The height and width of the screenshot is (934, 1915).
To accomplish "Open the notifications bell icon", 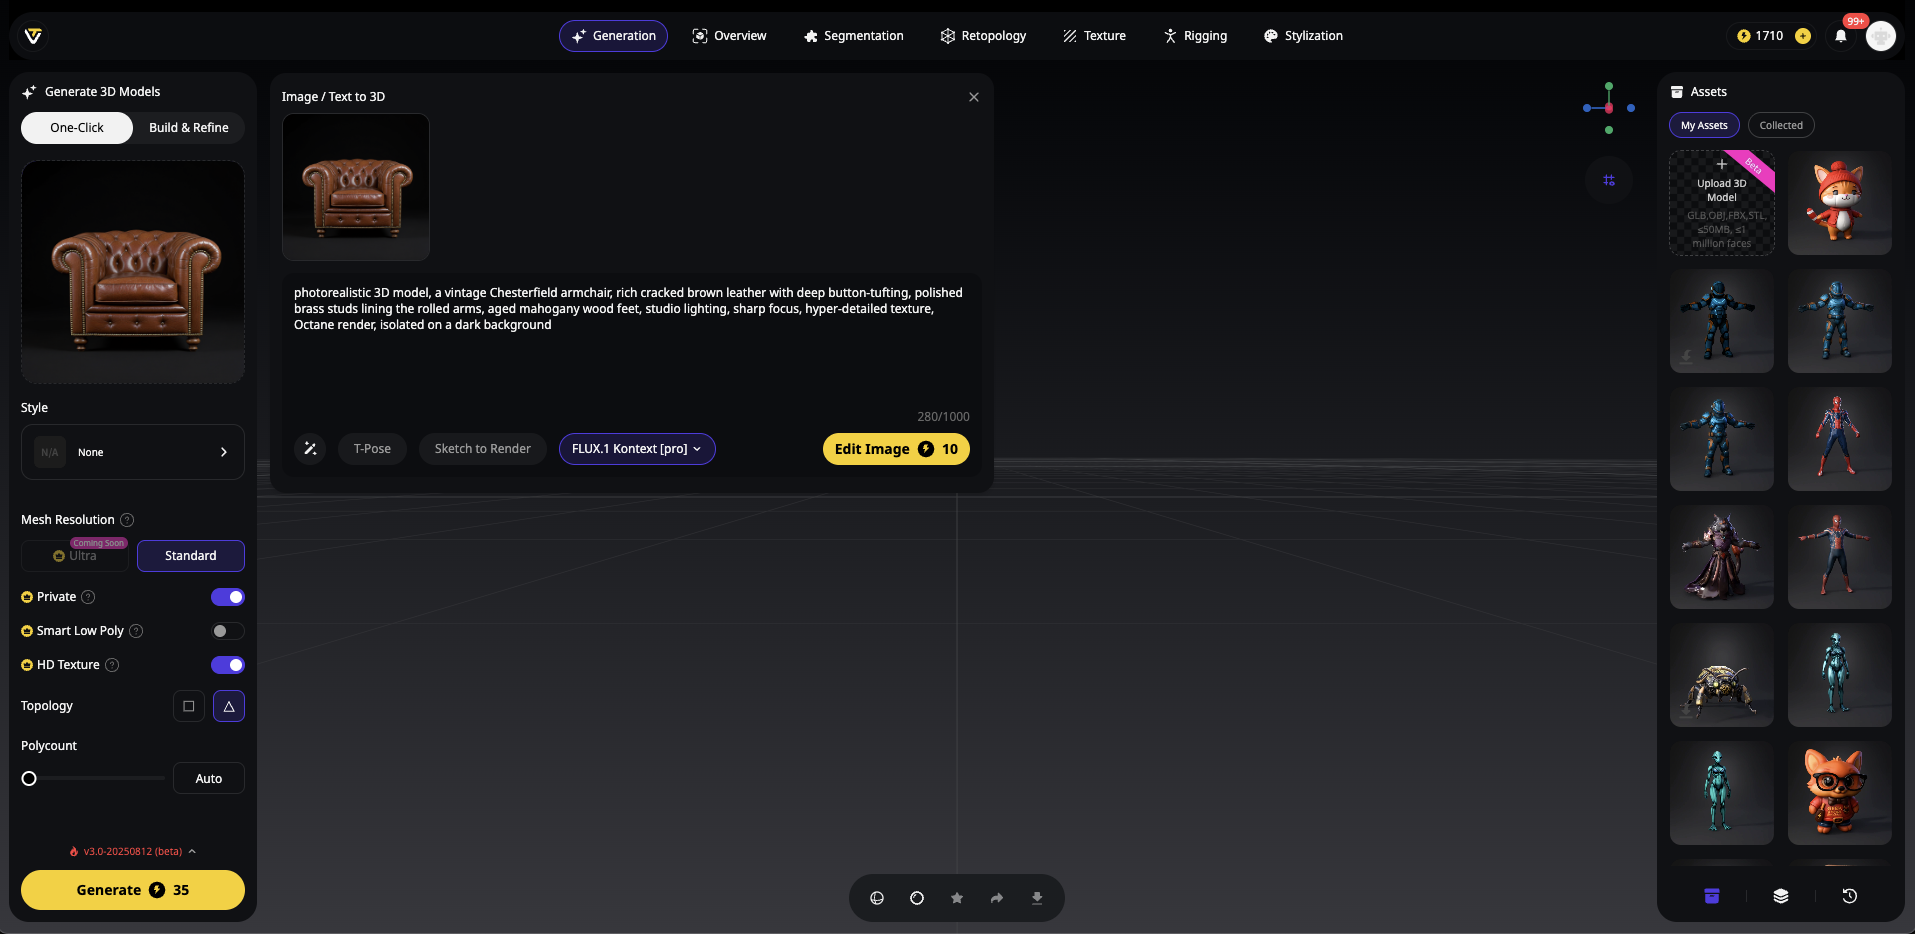I will [x=1840, y=36].
